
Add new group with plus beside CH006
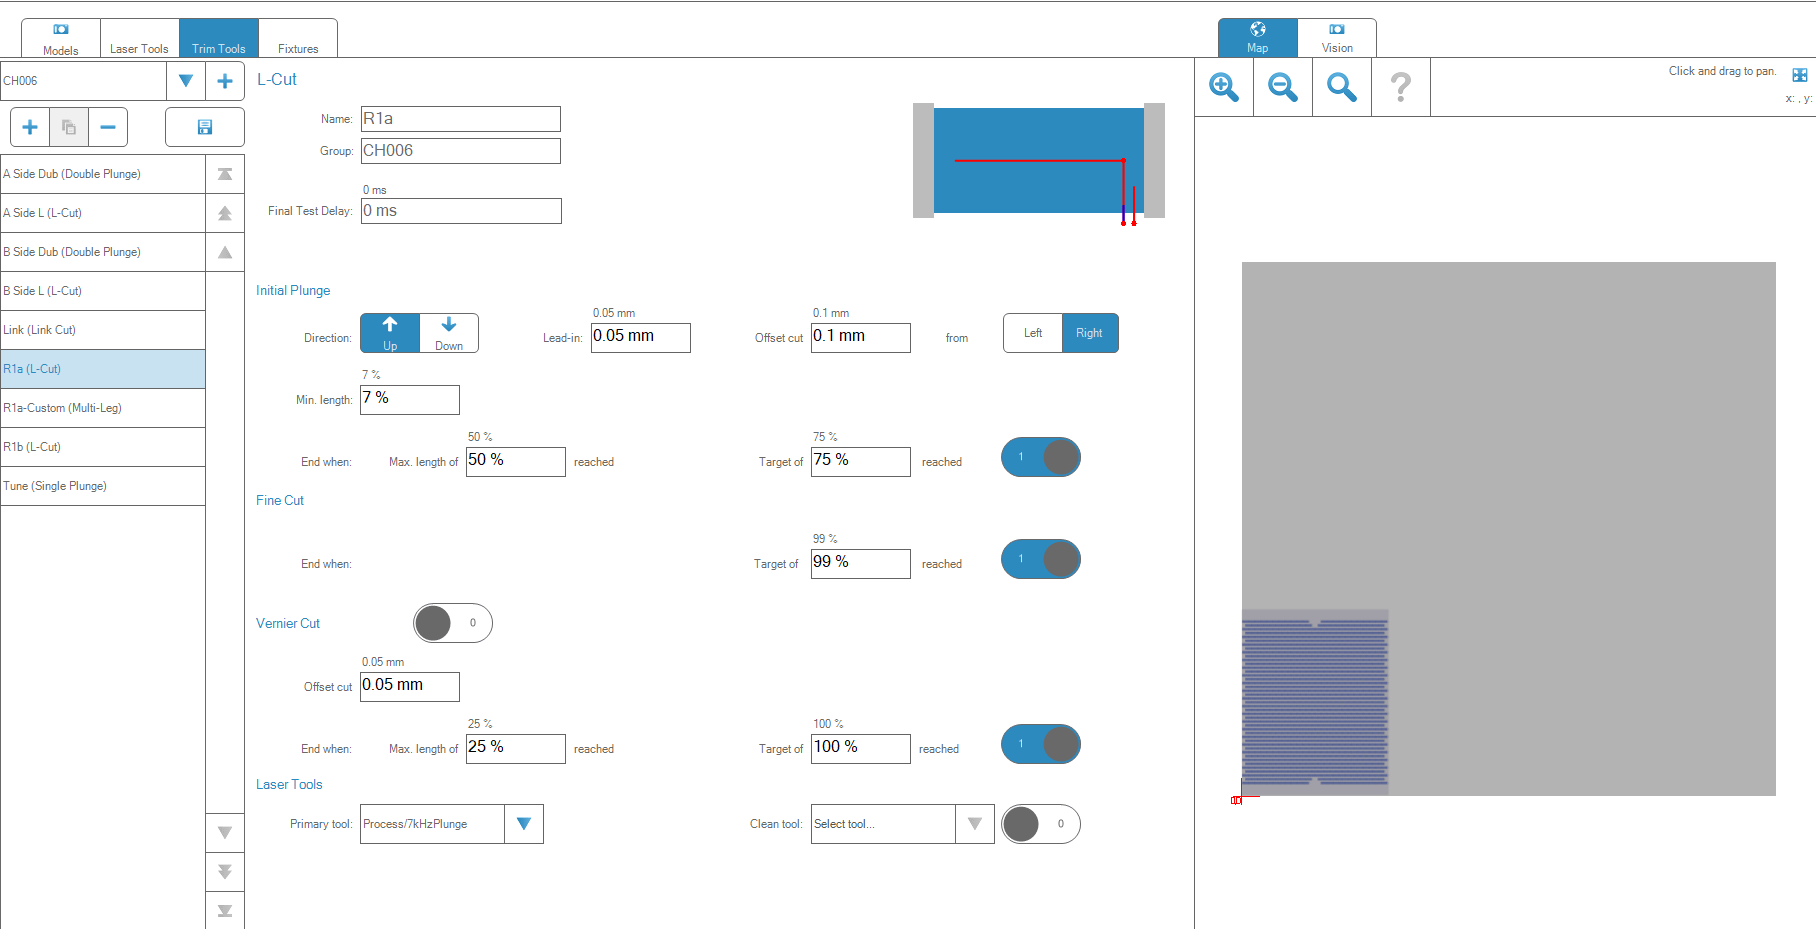pyautogui.click(x=225, y=81)
